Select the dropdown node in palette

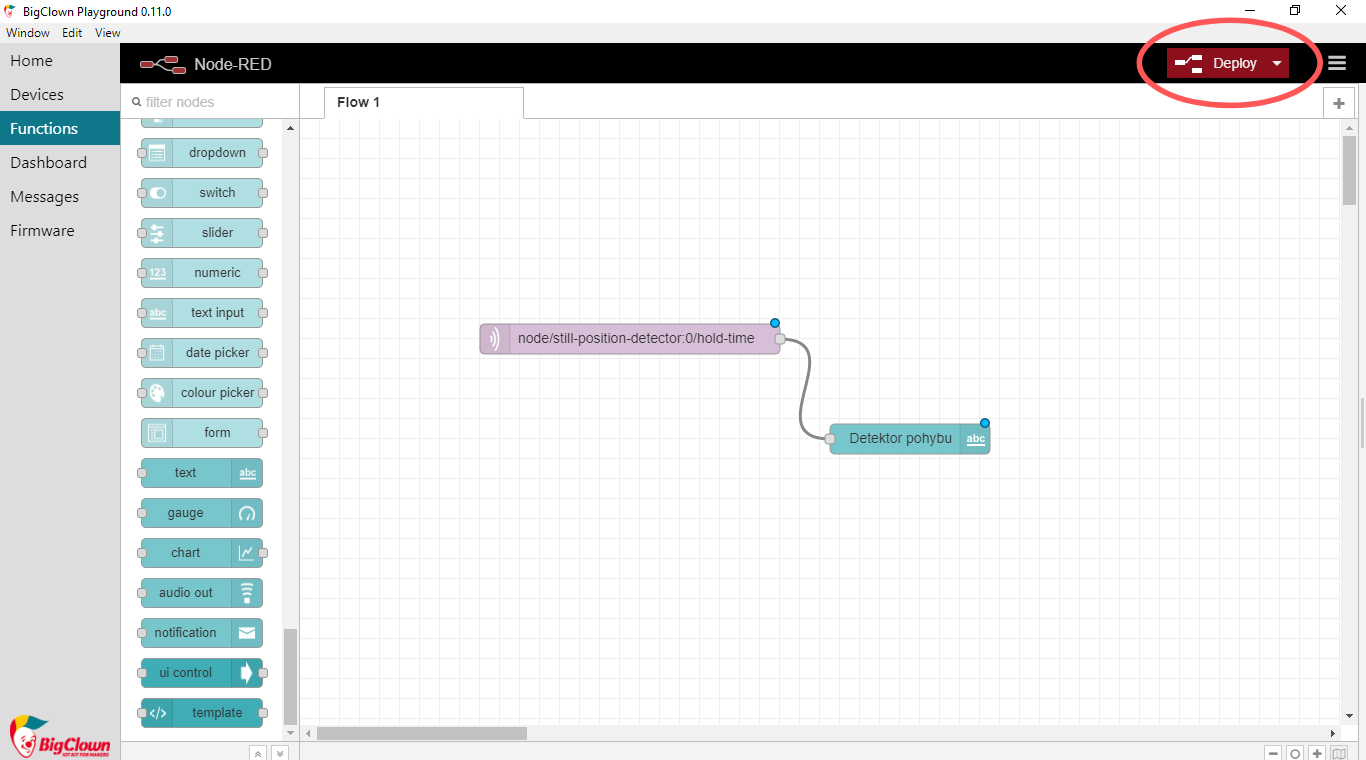202,153
